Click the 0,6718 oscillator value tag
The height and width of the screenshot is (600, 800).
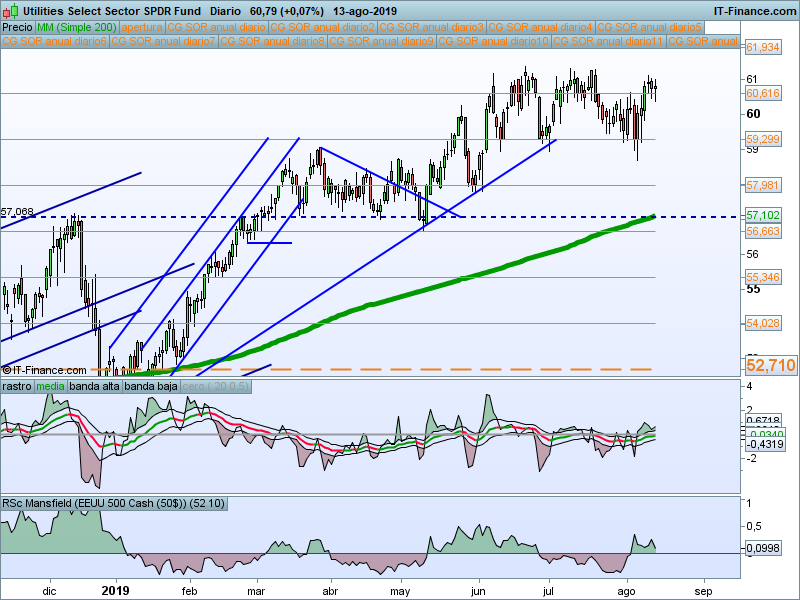pyautogui.click(x=764, y=420)
